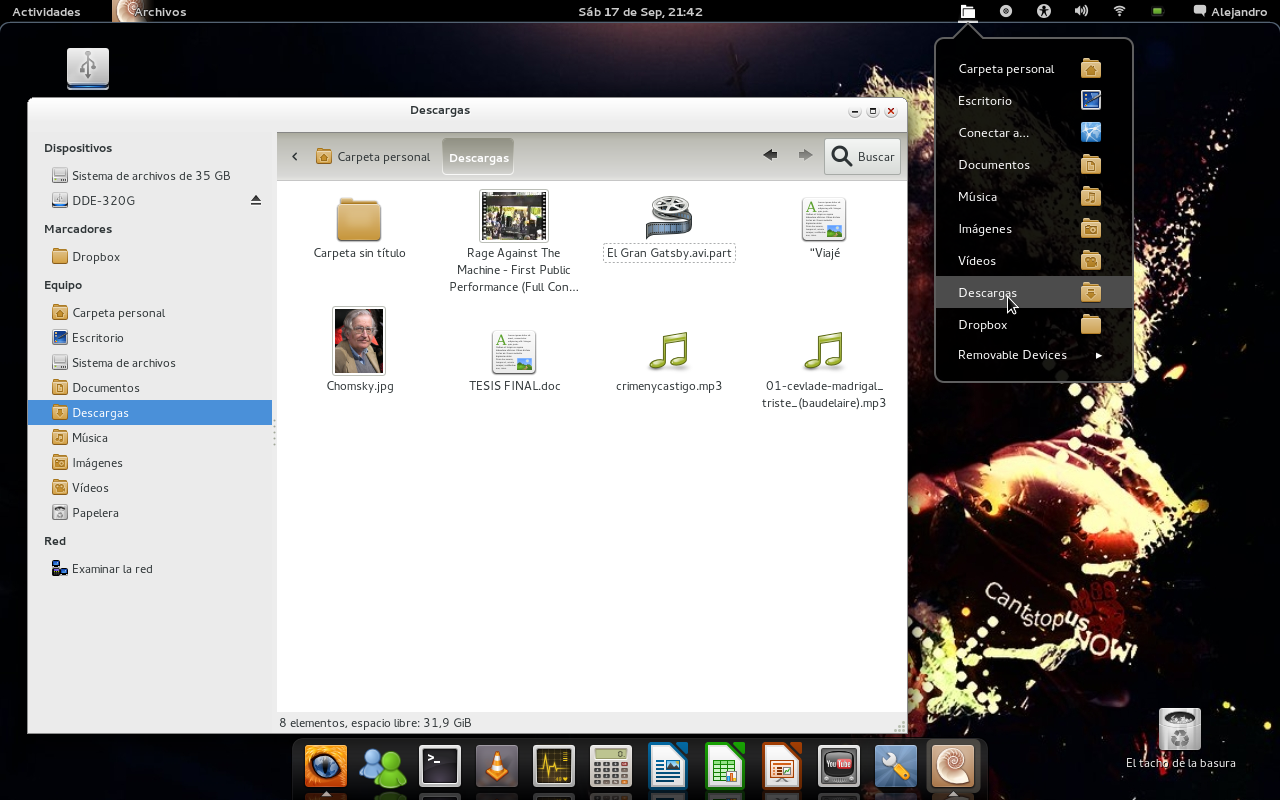
Task: Select the TESIS FINAL.doc document
Action: [x=514, y=362]
